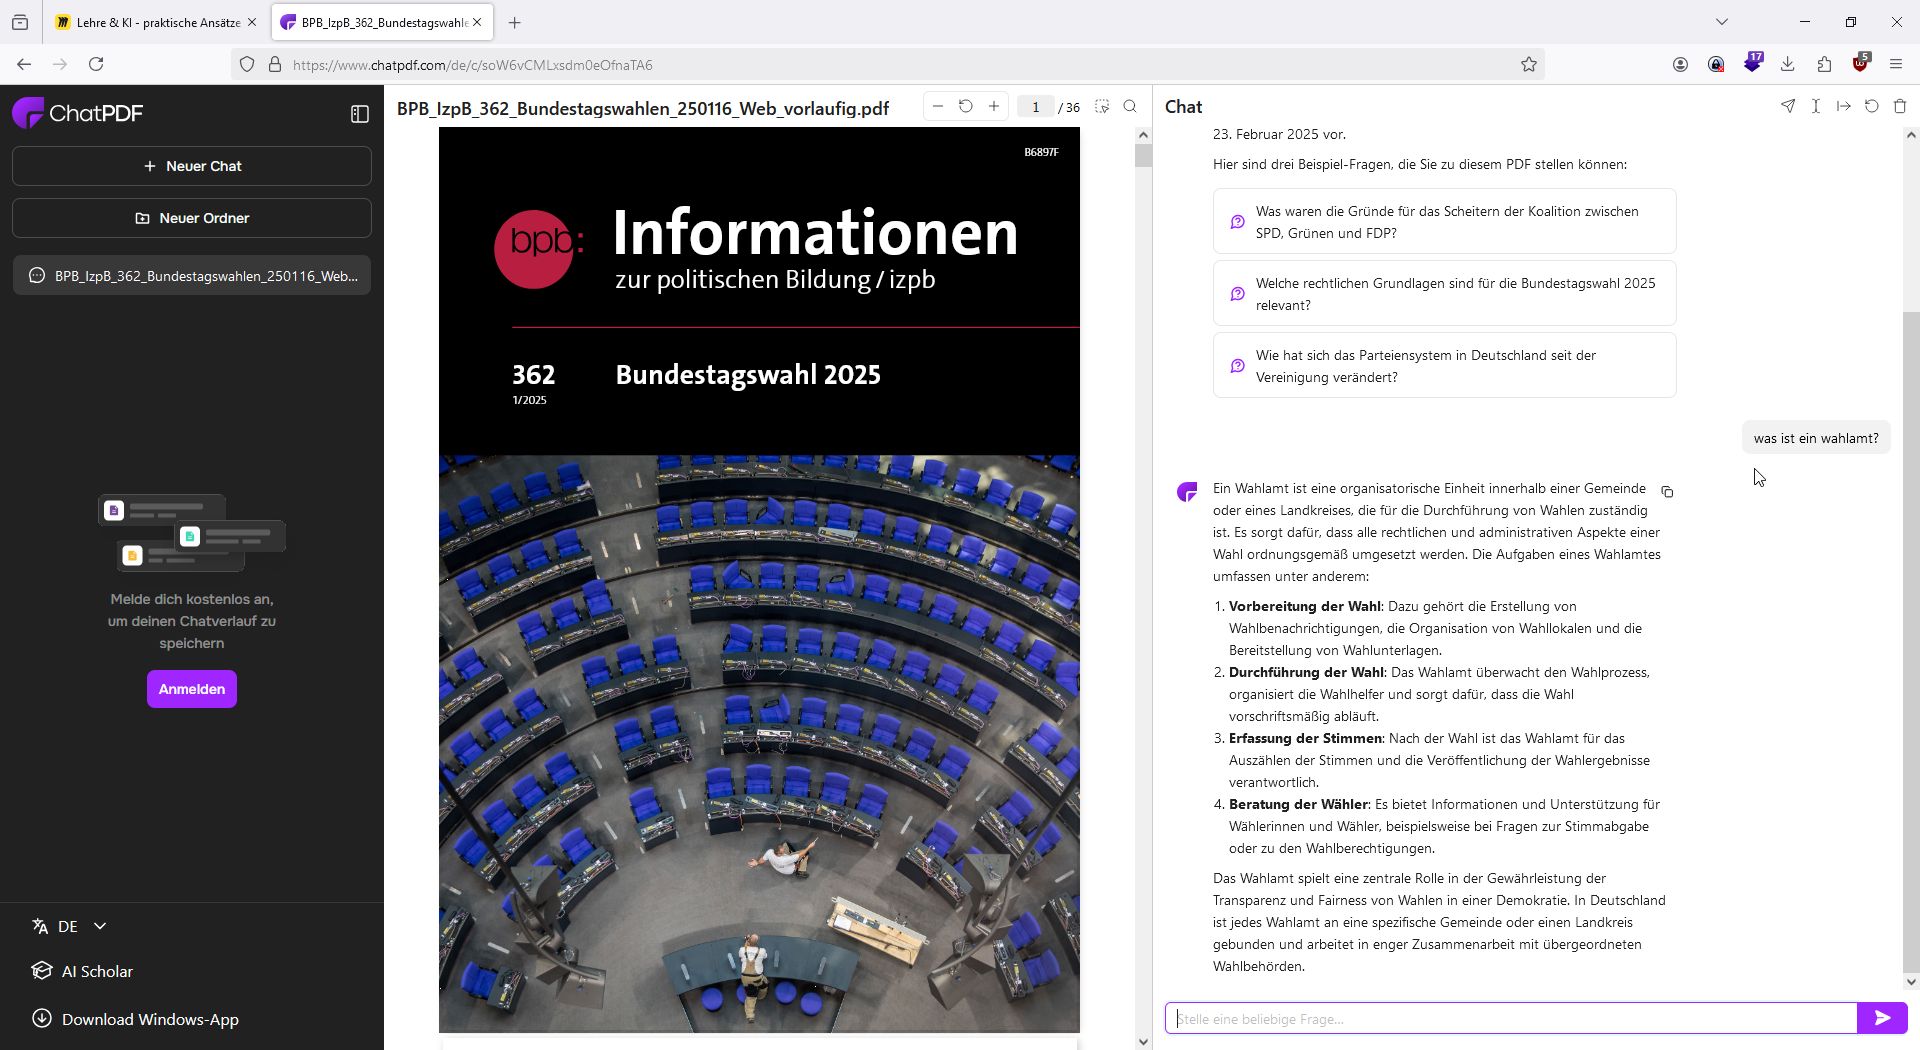Click the 'Beratung der Wähler' bold heading

1298,804
